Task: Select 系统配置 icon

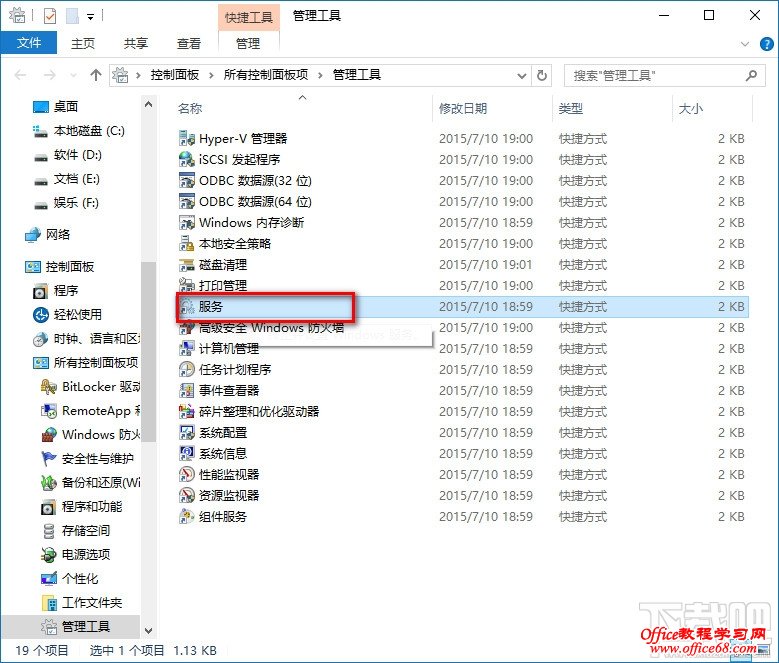Action: 186,433
